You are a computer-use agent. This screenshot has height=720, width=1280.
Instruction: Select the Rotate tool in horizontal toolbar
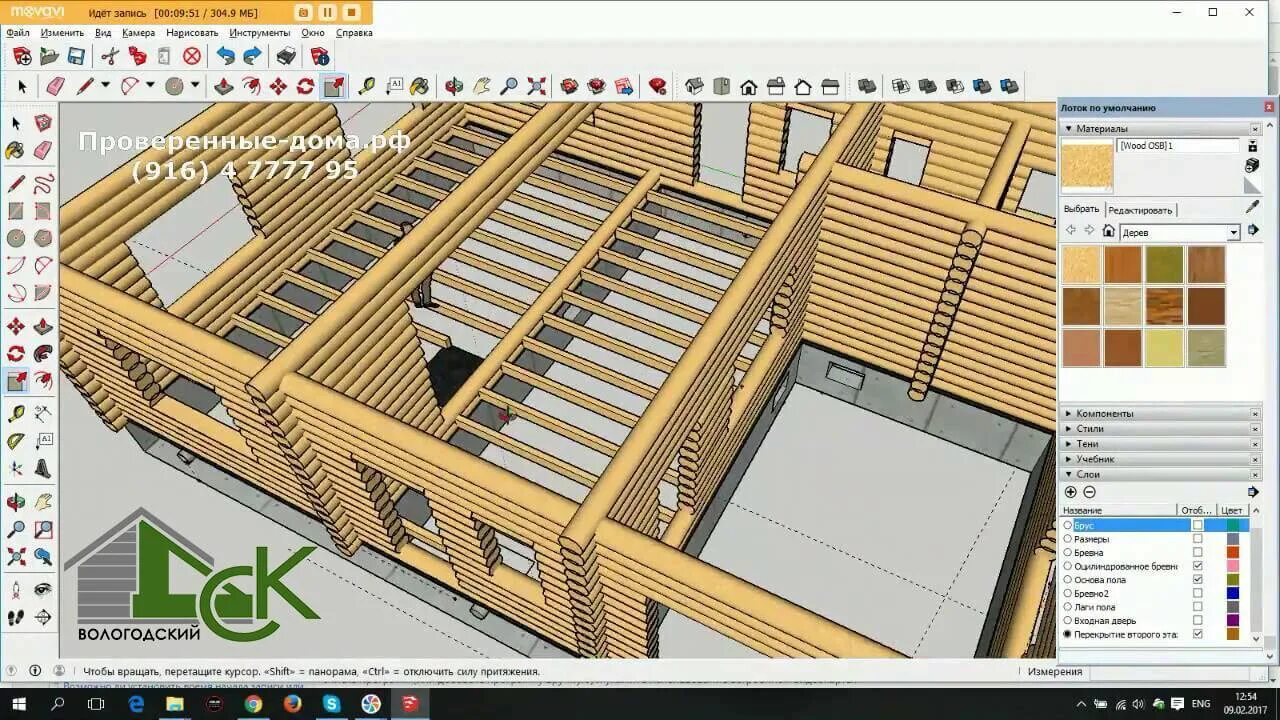click(x=305, y=86)
